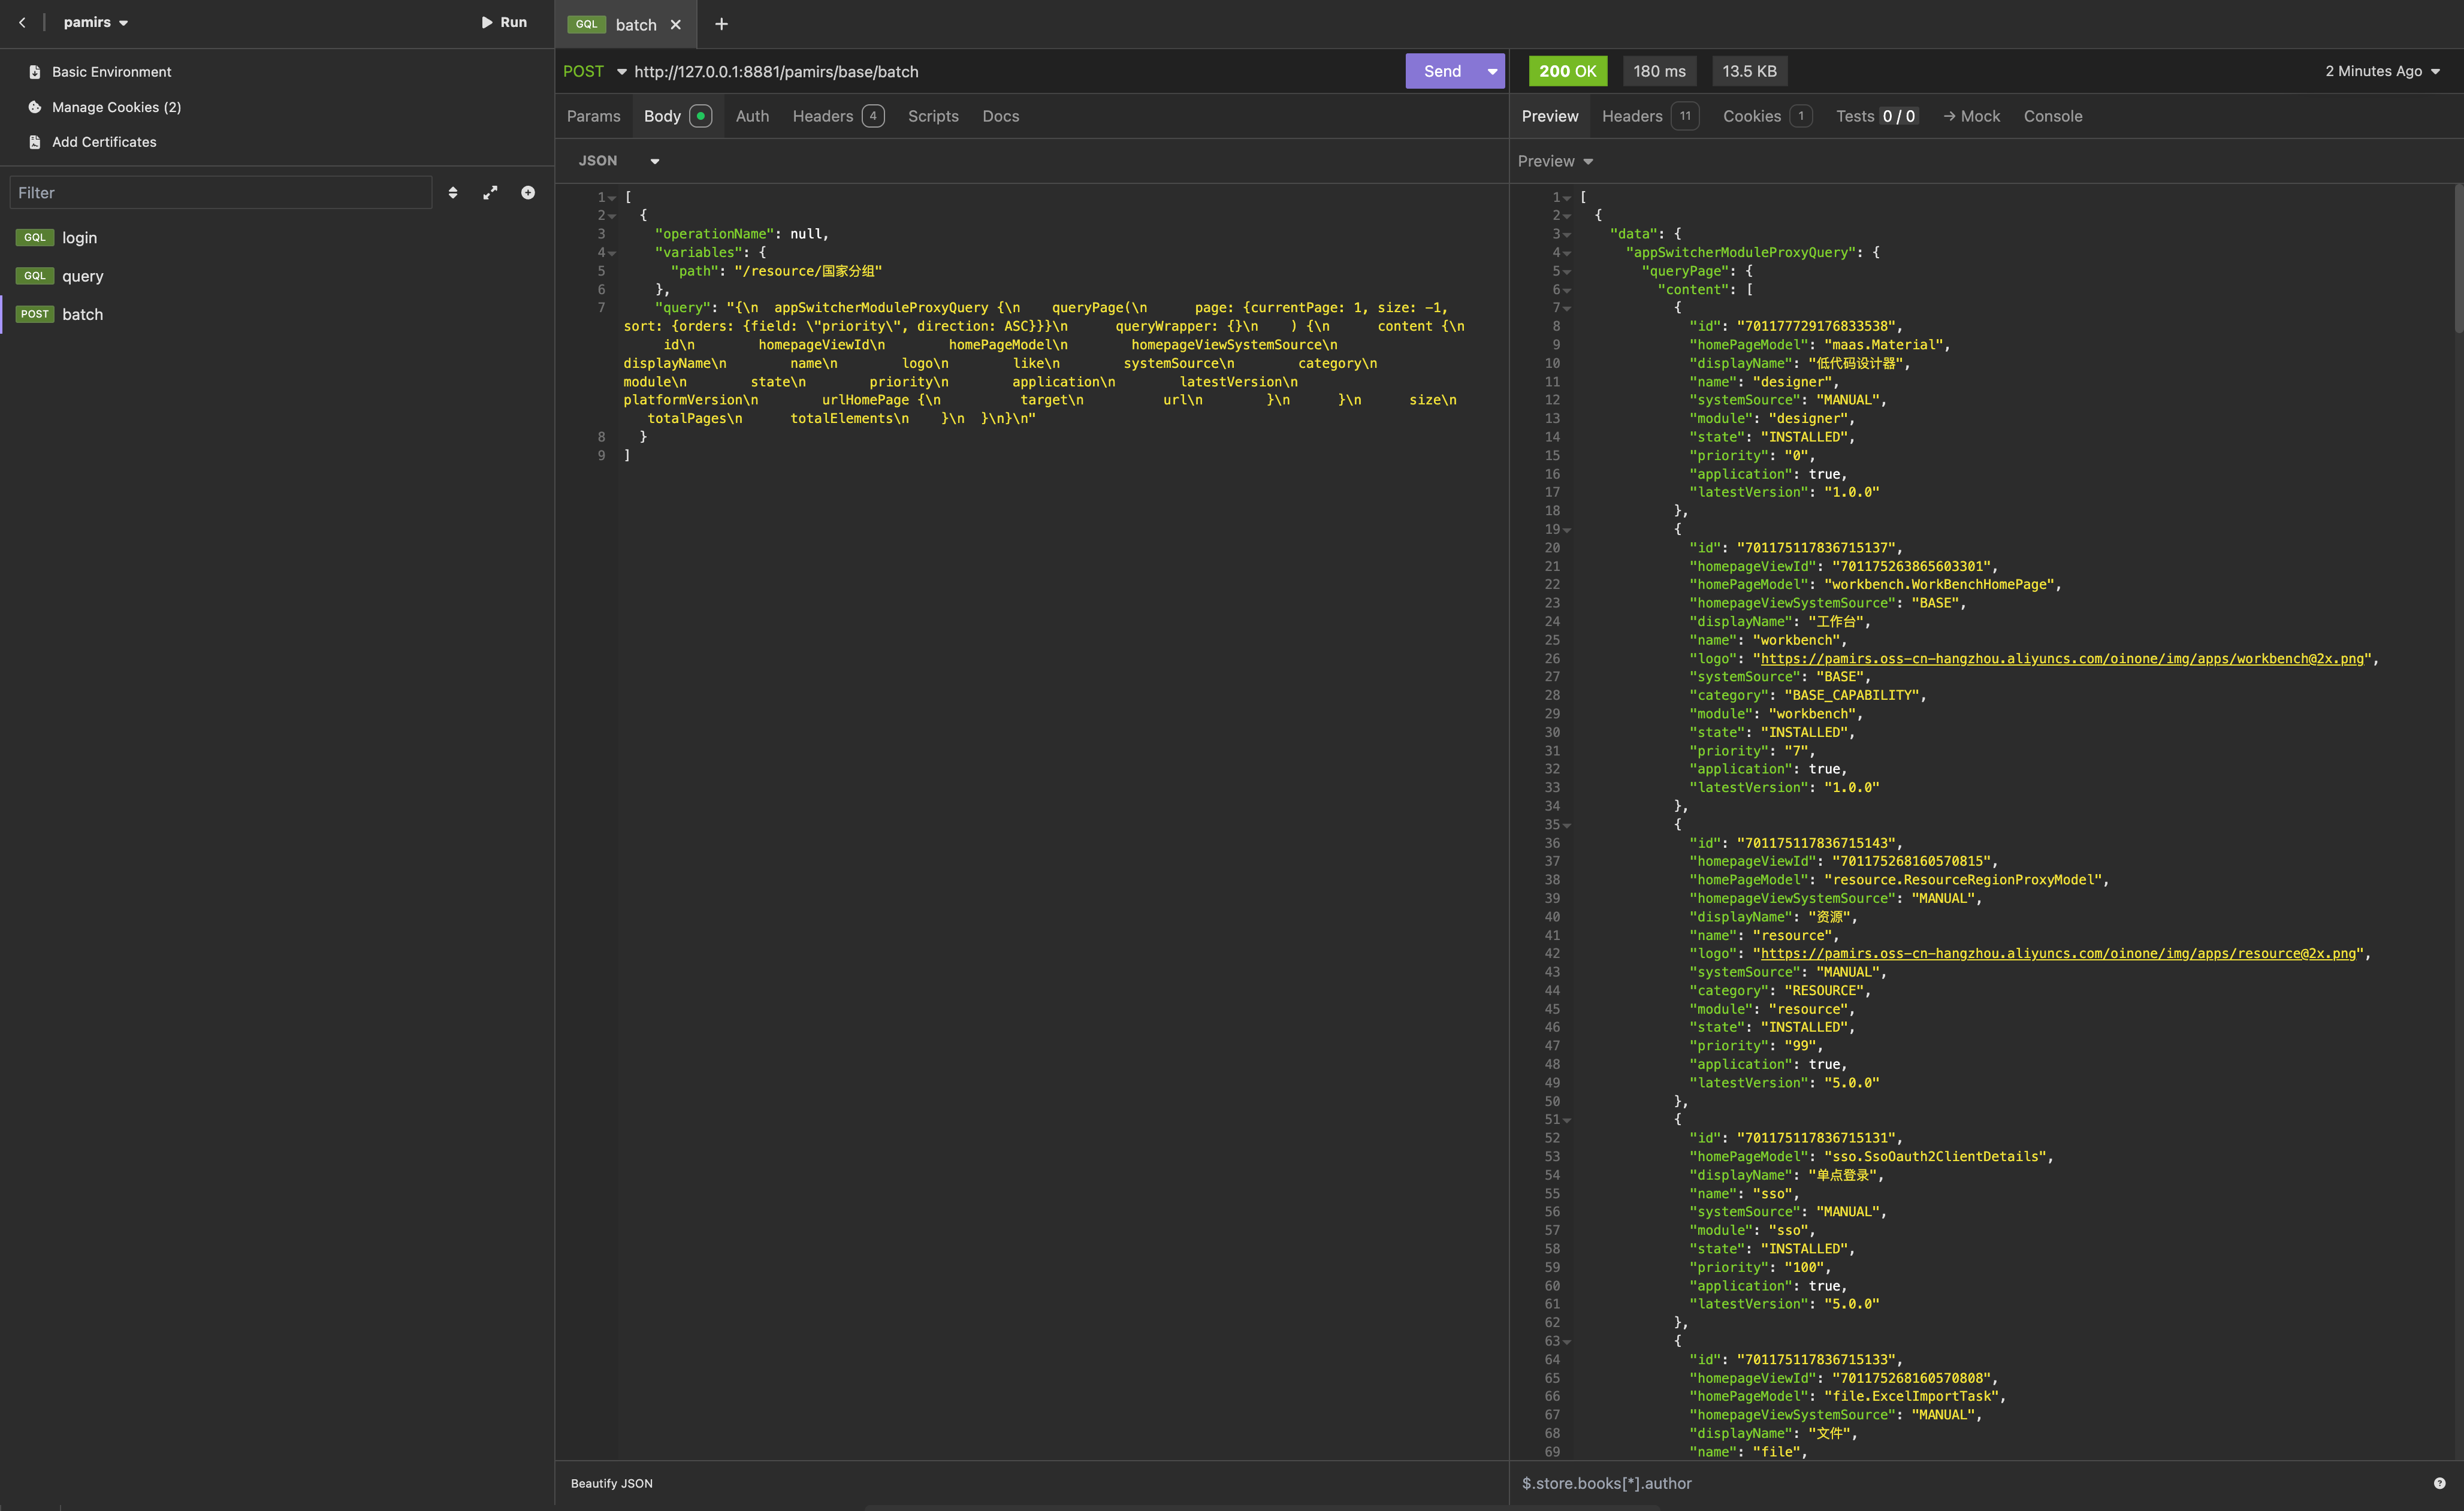Open the POST method dropdown

pyautogui.click(x=621, y=72)
